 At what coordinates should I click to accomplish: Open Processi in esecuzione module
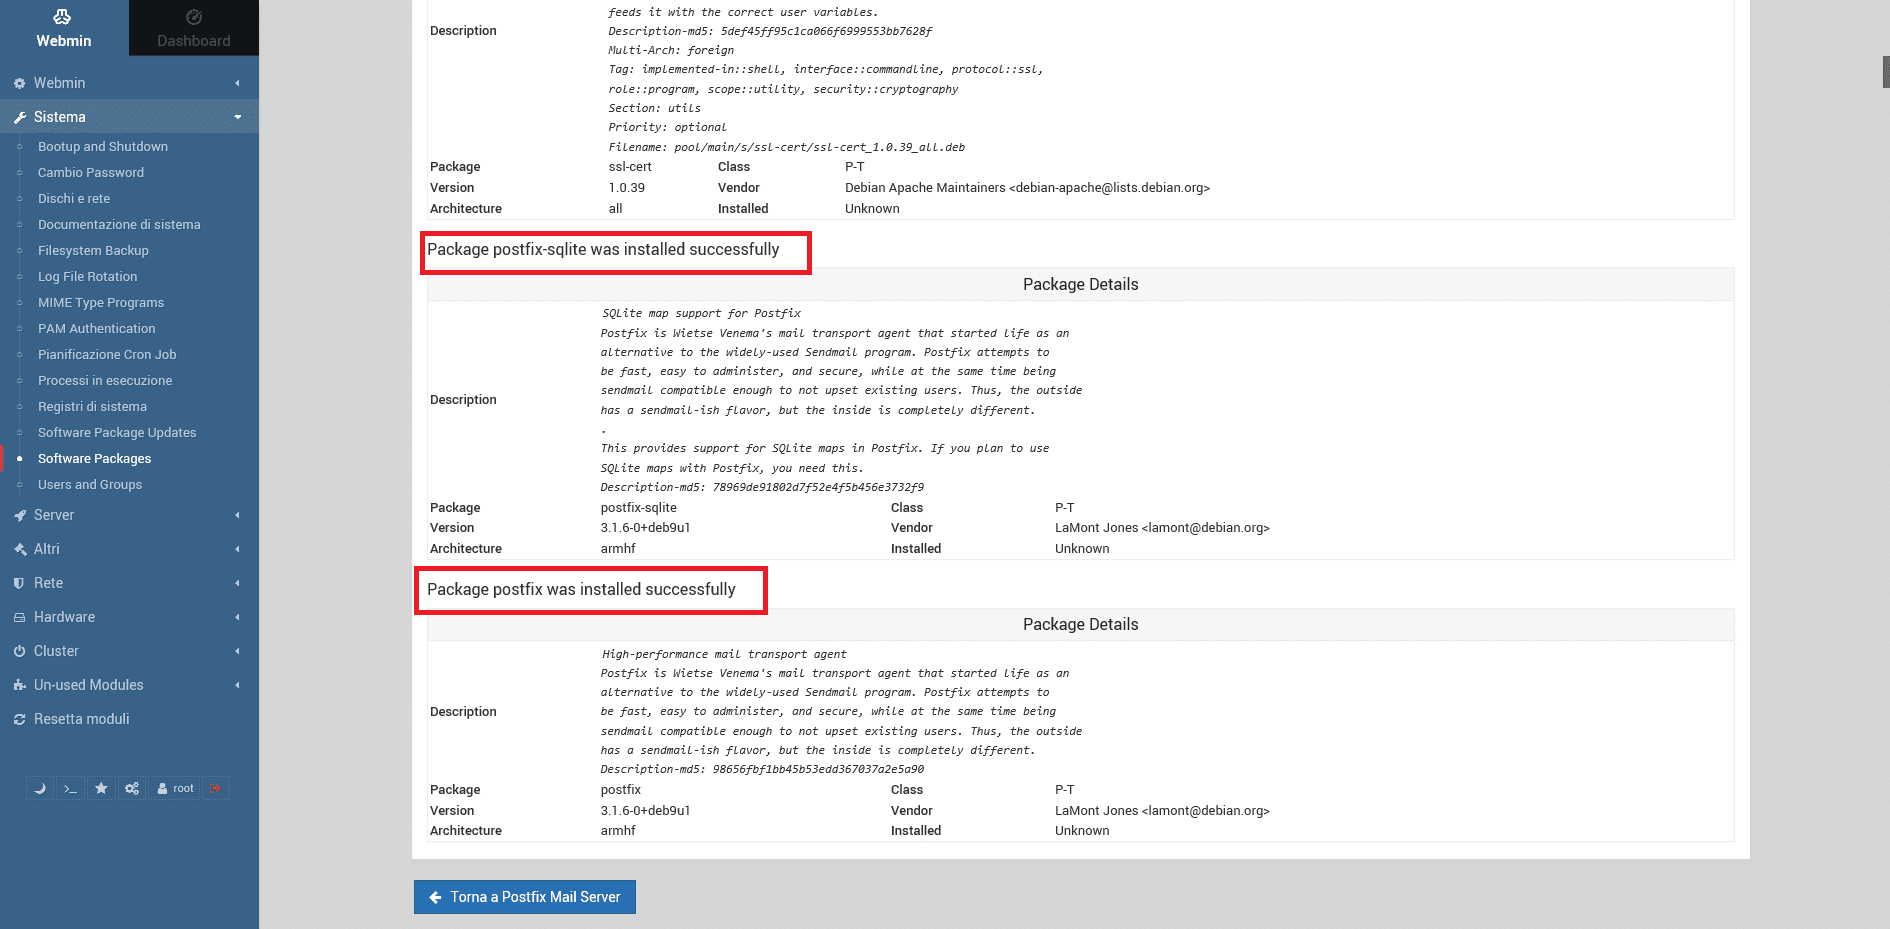105,380
